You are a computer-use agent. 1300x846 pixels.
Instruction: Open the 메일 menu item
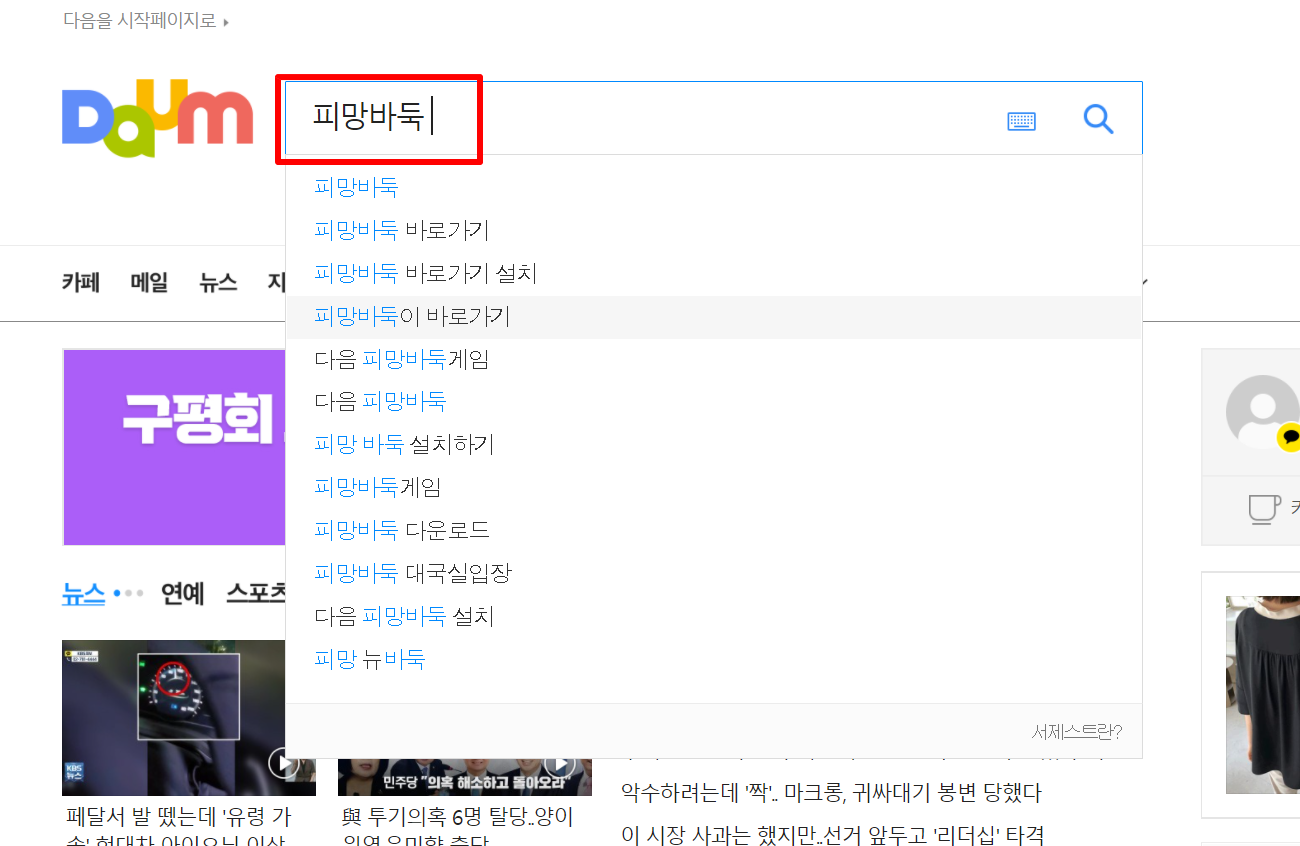click(x=149, y=283)
